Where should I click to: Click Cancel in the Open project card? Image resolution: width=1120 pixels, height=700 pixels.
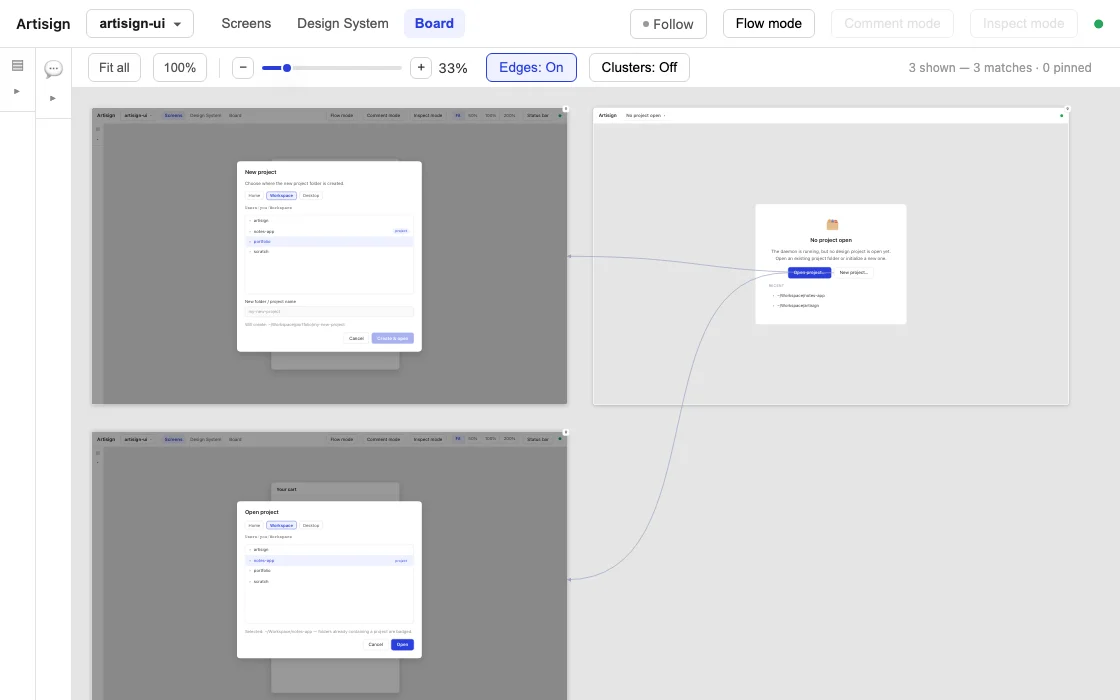coord(376,644)
